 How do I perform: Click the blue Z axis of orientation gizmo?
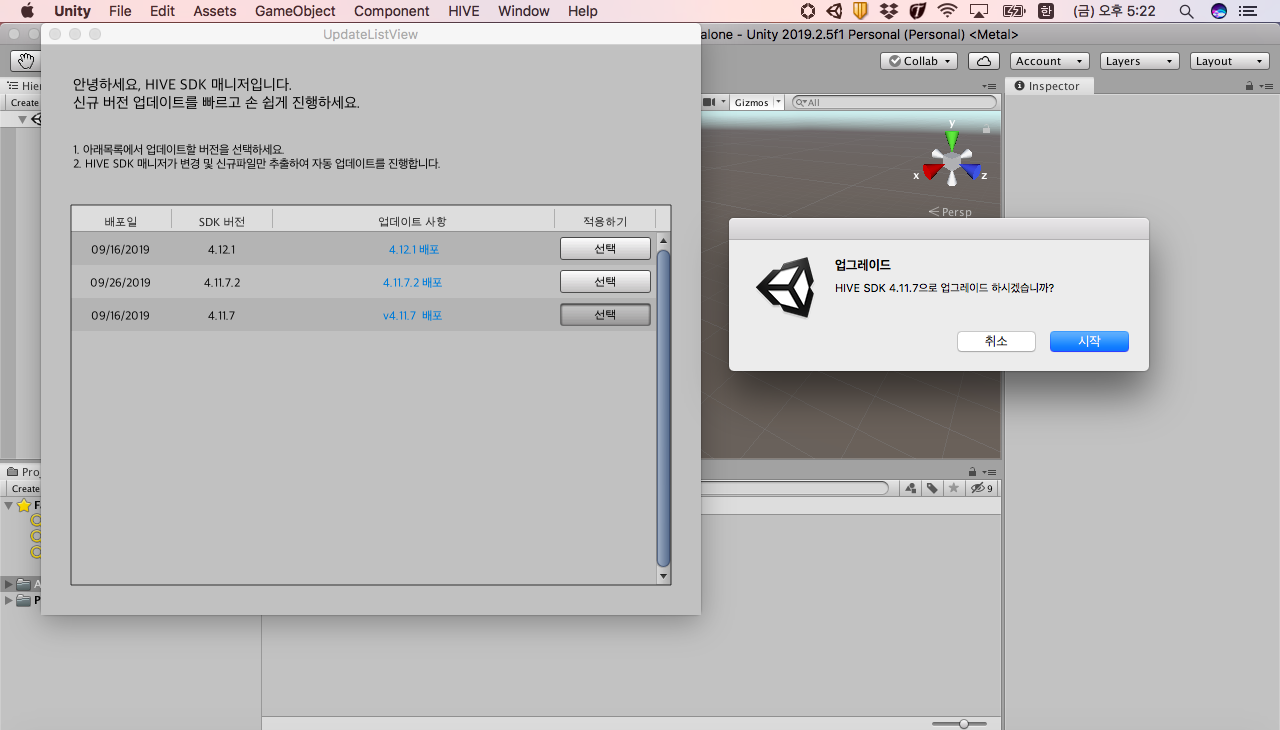973,171
